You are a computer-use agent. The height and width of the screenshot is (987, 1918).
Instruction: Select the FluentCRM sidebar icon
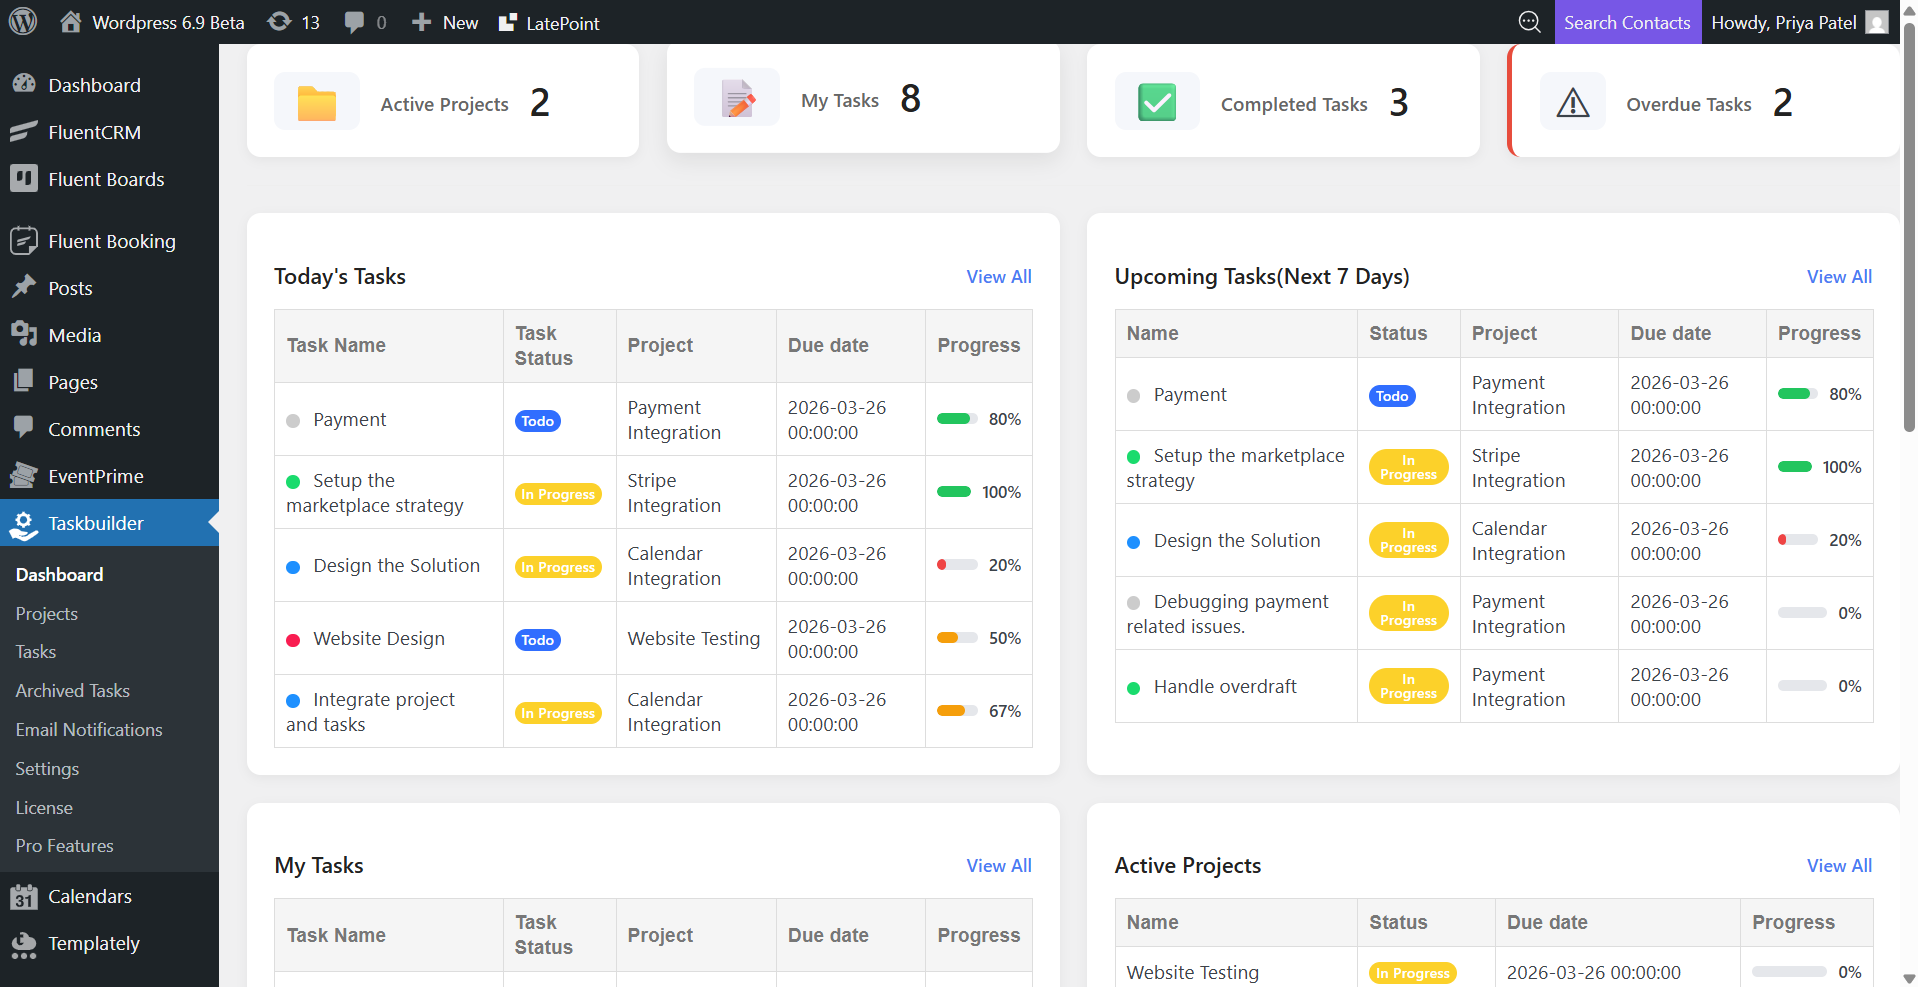click(x=24, y=132)
